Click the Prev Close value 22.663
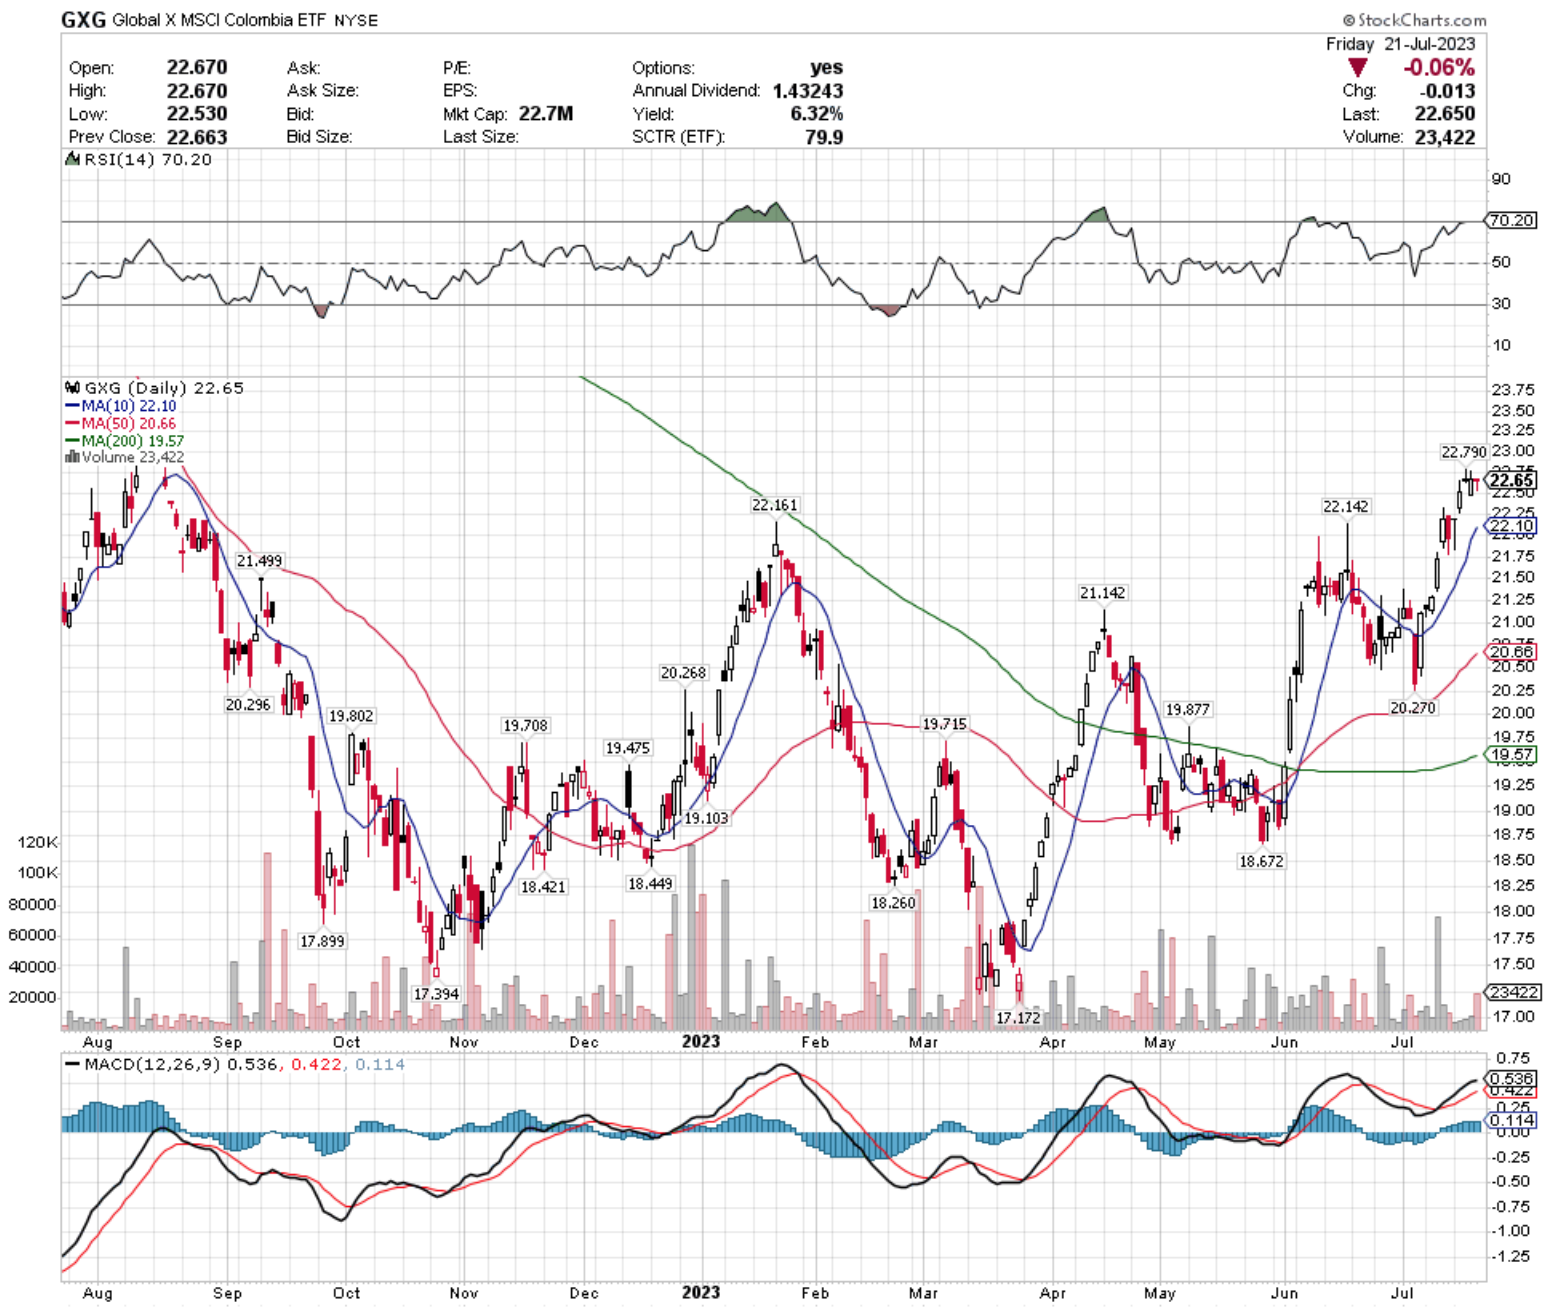This screenshot has height=1310, width=1562. pos(197,137)
